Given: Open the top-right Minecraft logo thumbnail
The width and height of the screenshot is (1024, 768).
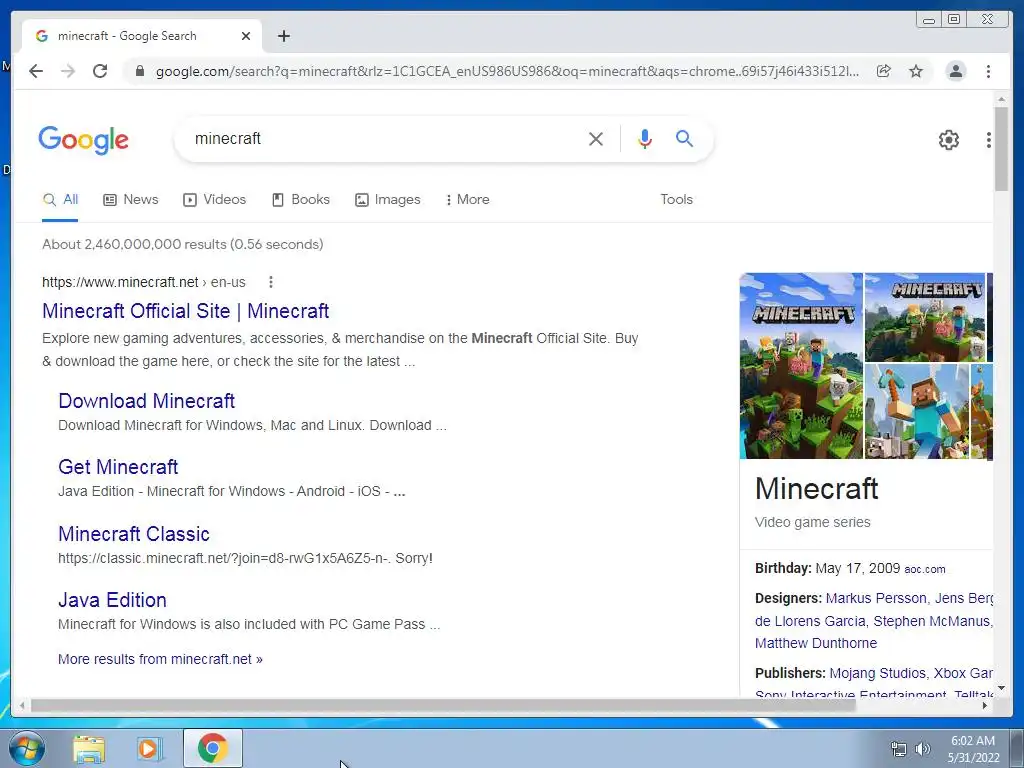Looking at the screenshot, I should pyautogui.click(x=925, y=317).
